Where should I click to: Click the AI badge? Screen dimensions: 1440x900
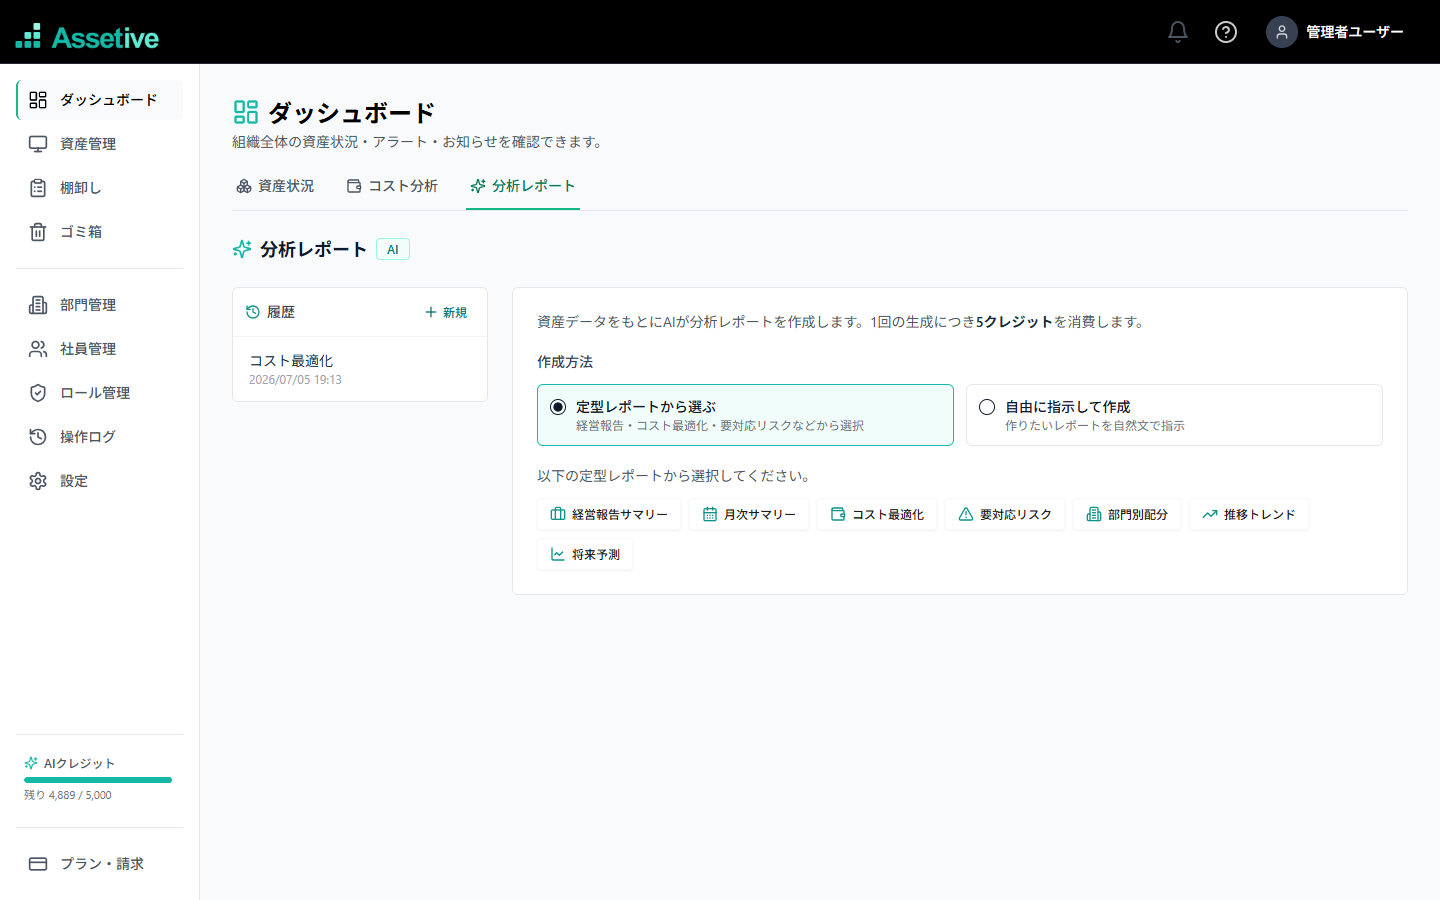393,249
